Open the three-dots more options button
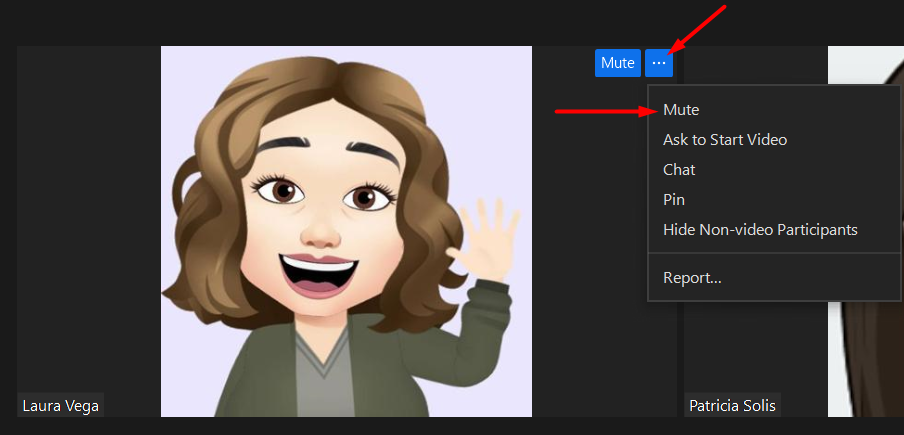This screenshot has height=435, width=904. pyautogui.click(x=659, y=63)
